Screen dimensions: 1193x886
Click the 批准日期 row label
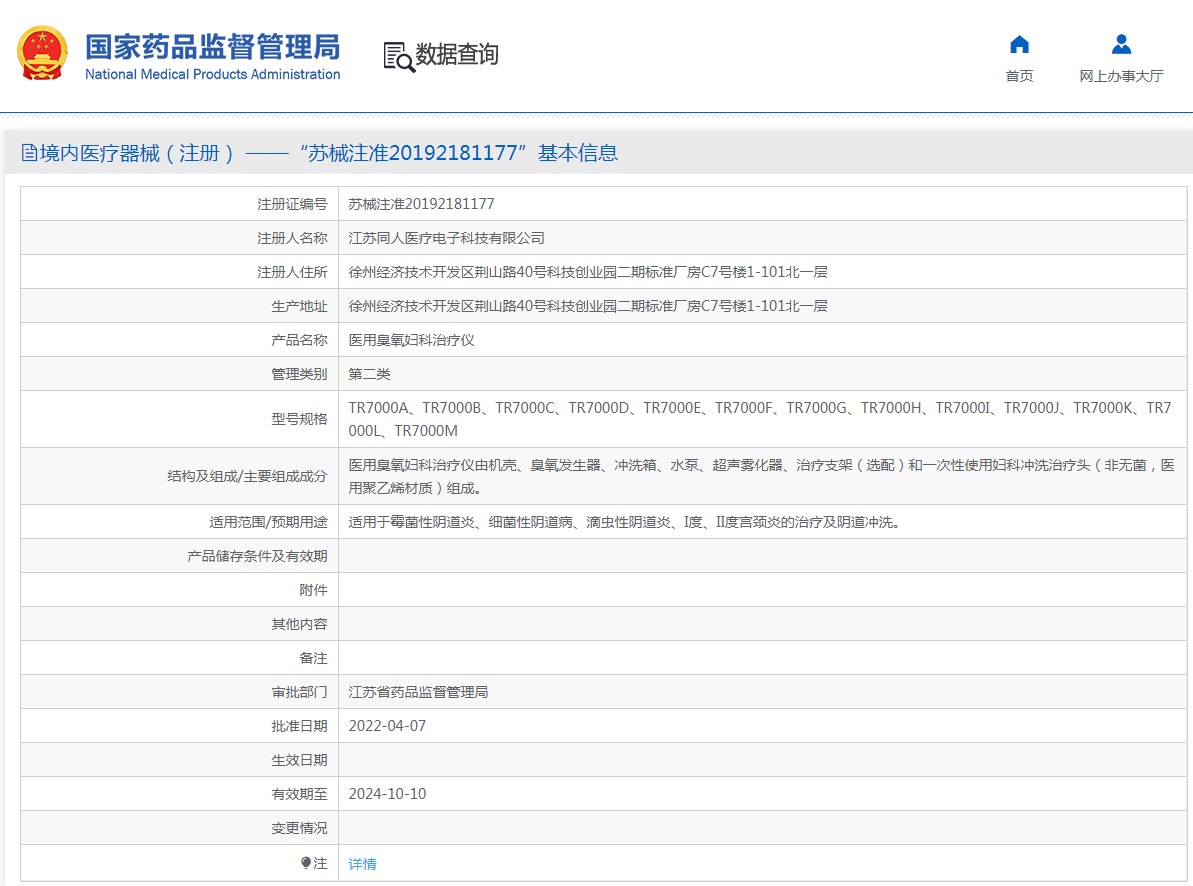click(299, 726)
